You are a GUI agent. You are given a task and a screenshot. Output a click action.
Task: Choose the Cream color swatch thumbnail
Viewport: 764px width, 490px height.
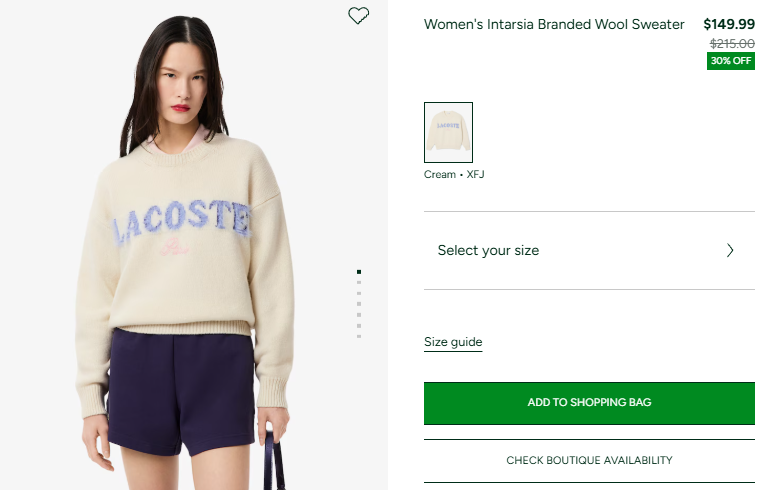[448, 132]
